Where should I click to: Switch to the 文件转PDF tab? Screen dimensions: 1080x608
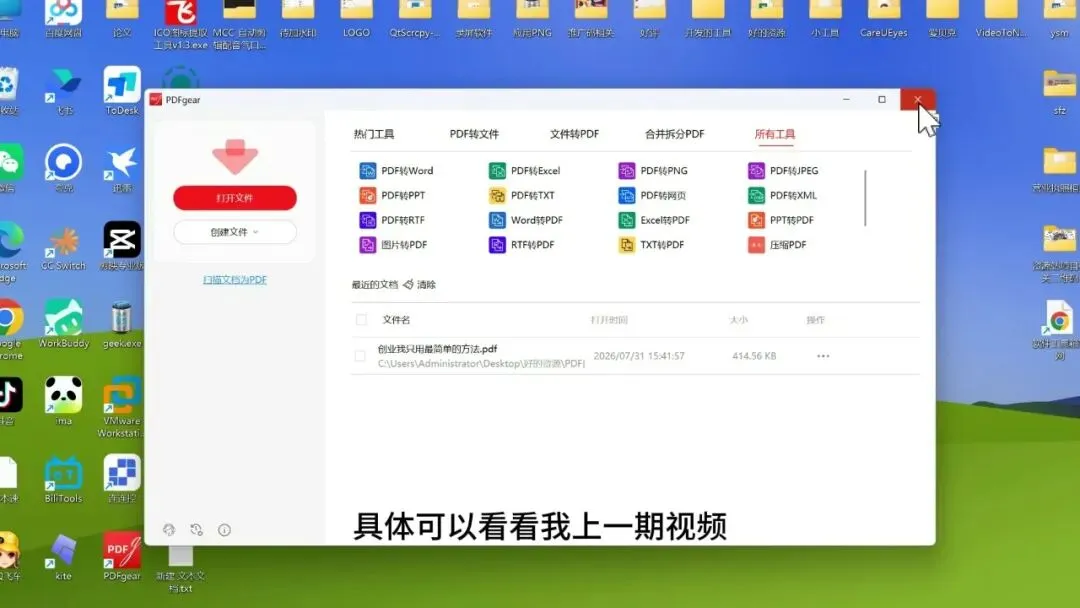pyautogui.click(x=574, y=134)
